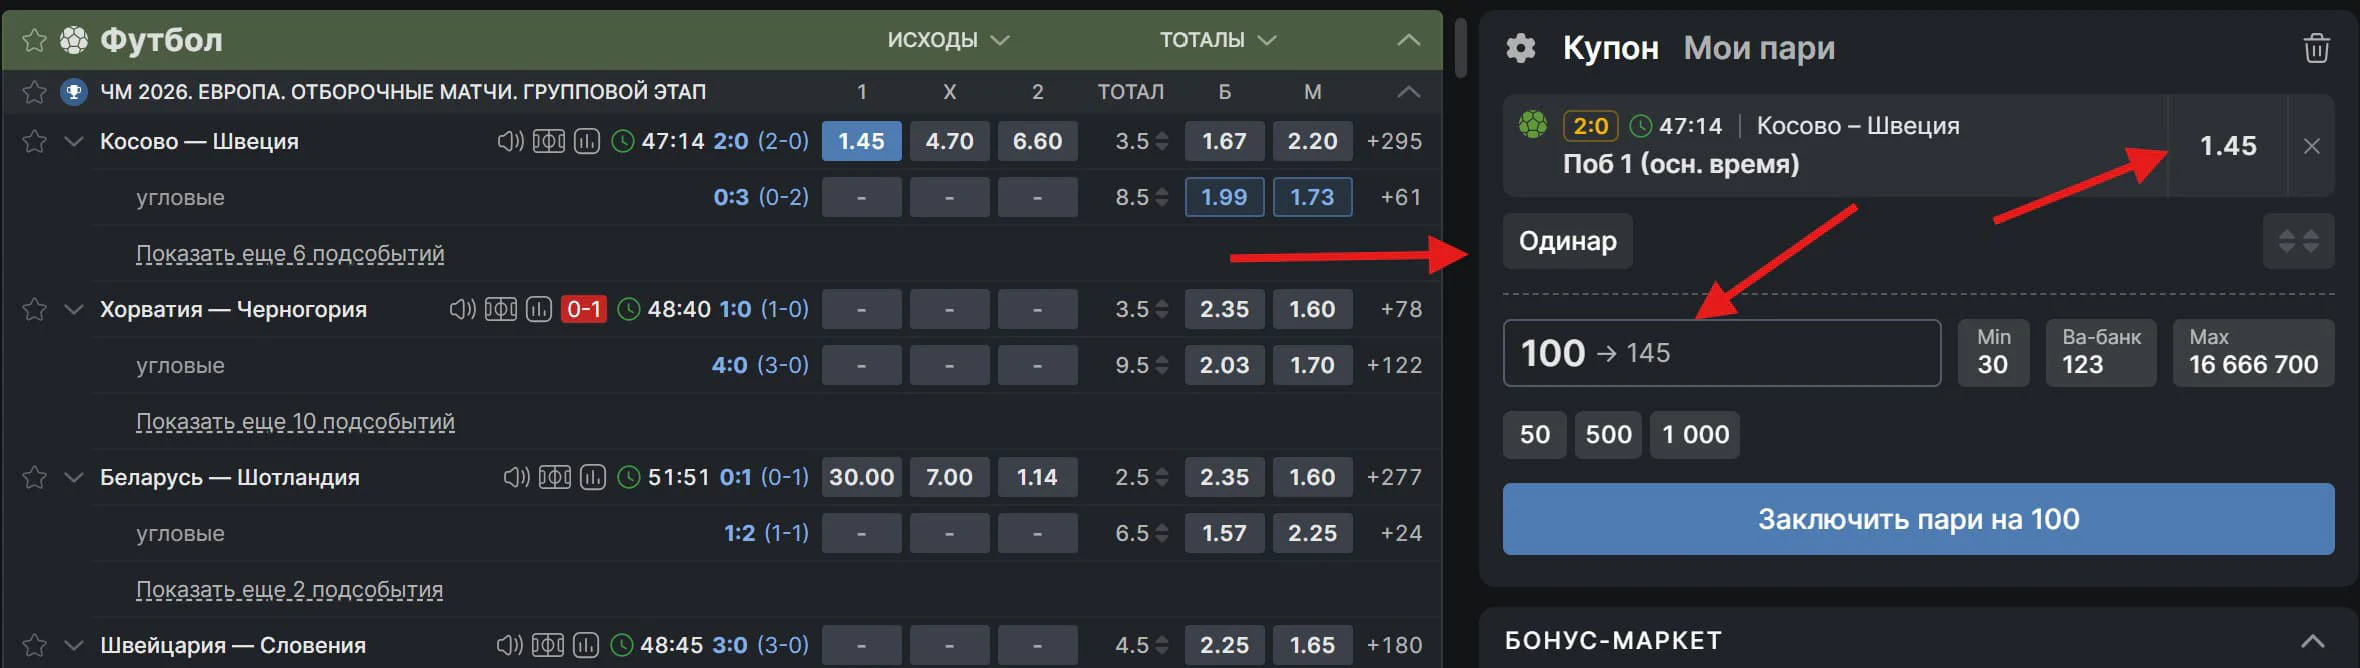Click the bet amount input field
2360x668 pixels.
(x=1720, y=353)
